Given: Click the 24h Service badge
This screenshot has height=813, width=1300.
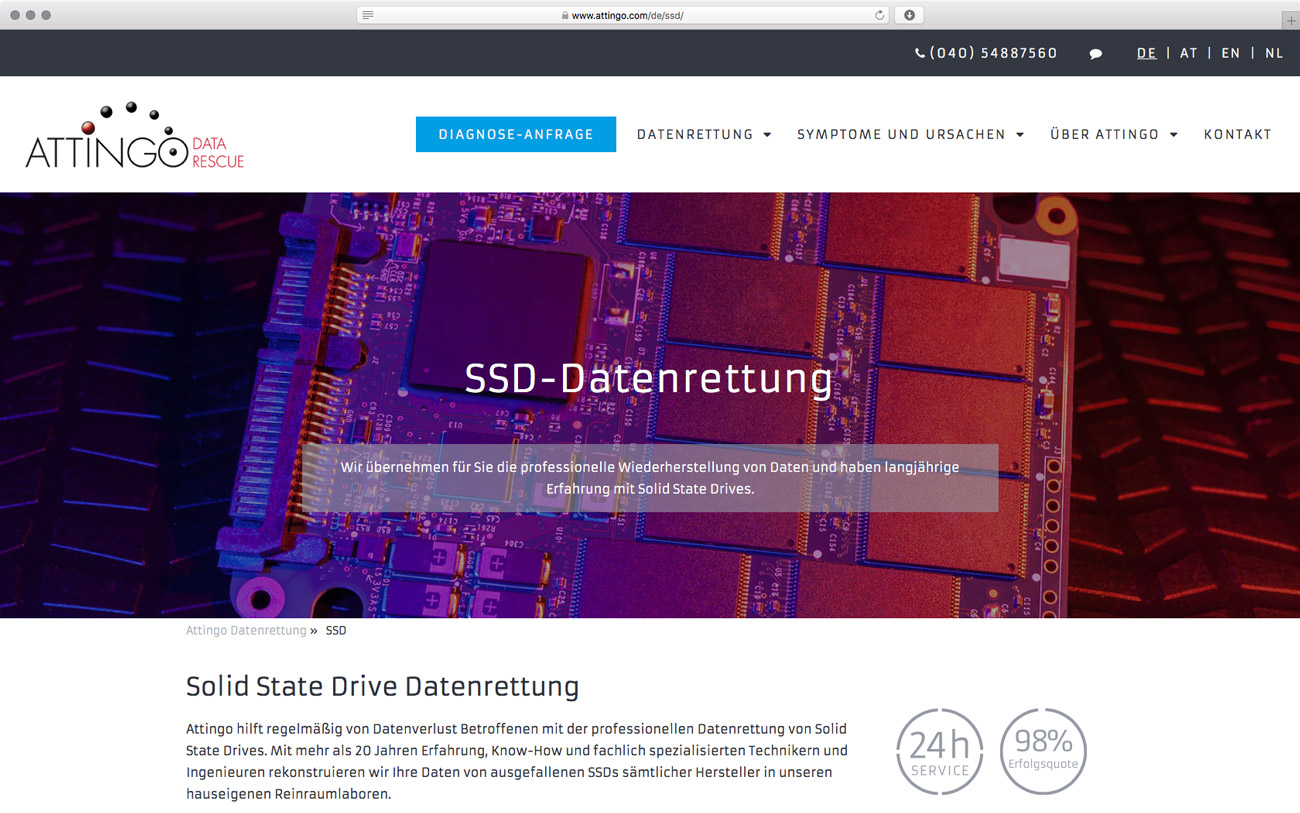Looking at the screenshot, I should [939, 752].
